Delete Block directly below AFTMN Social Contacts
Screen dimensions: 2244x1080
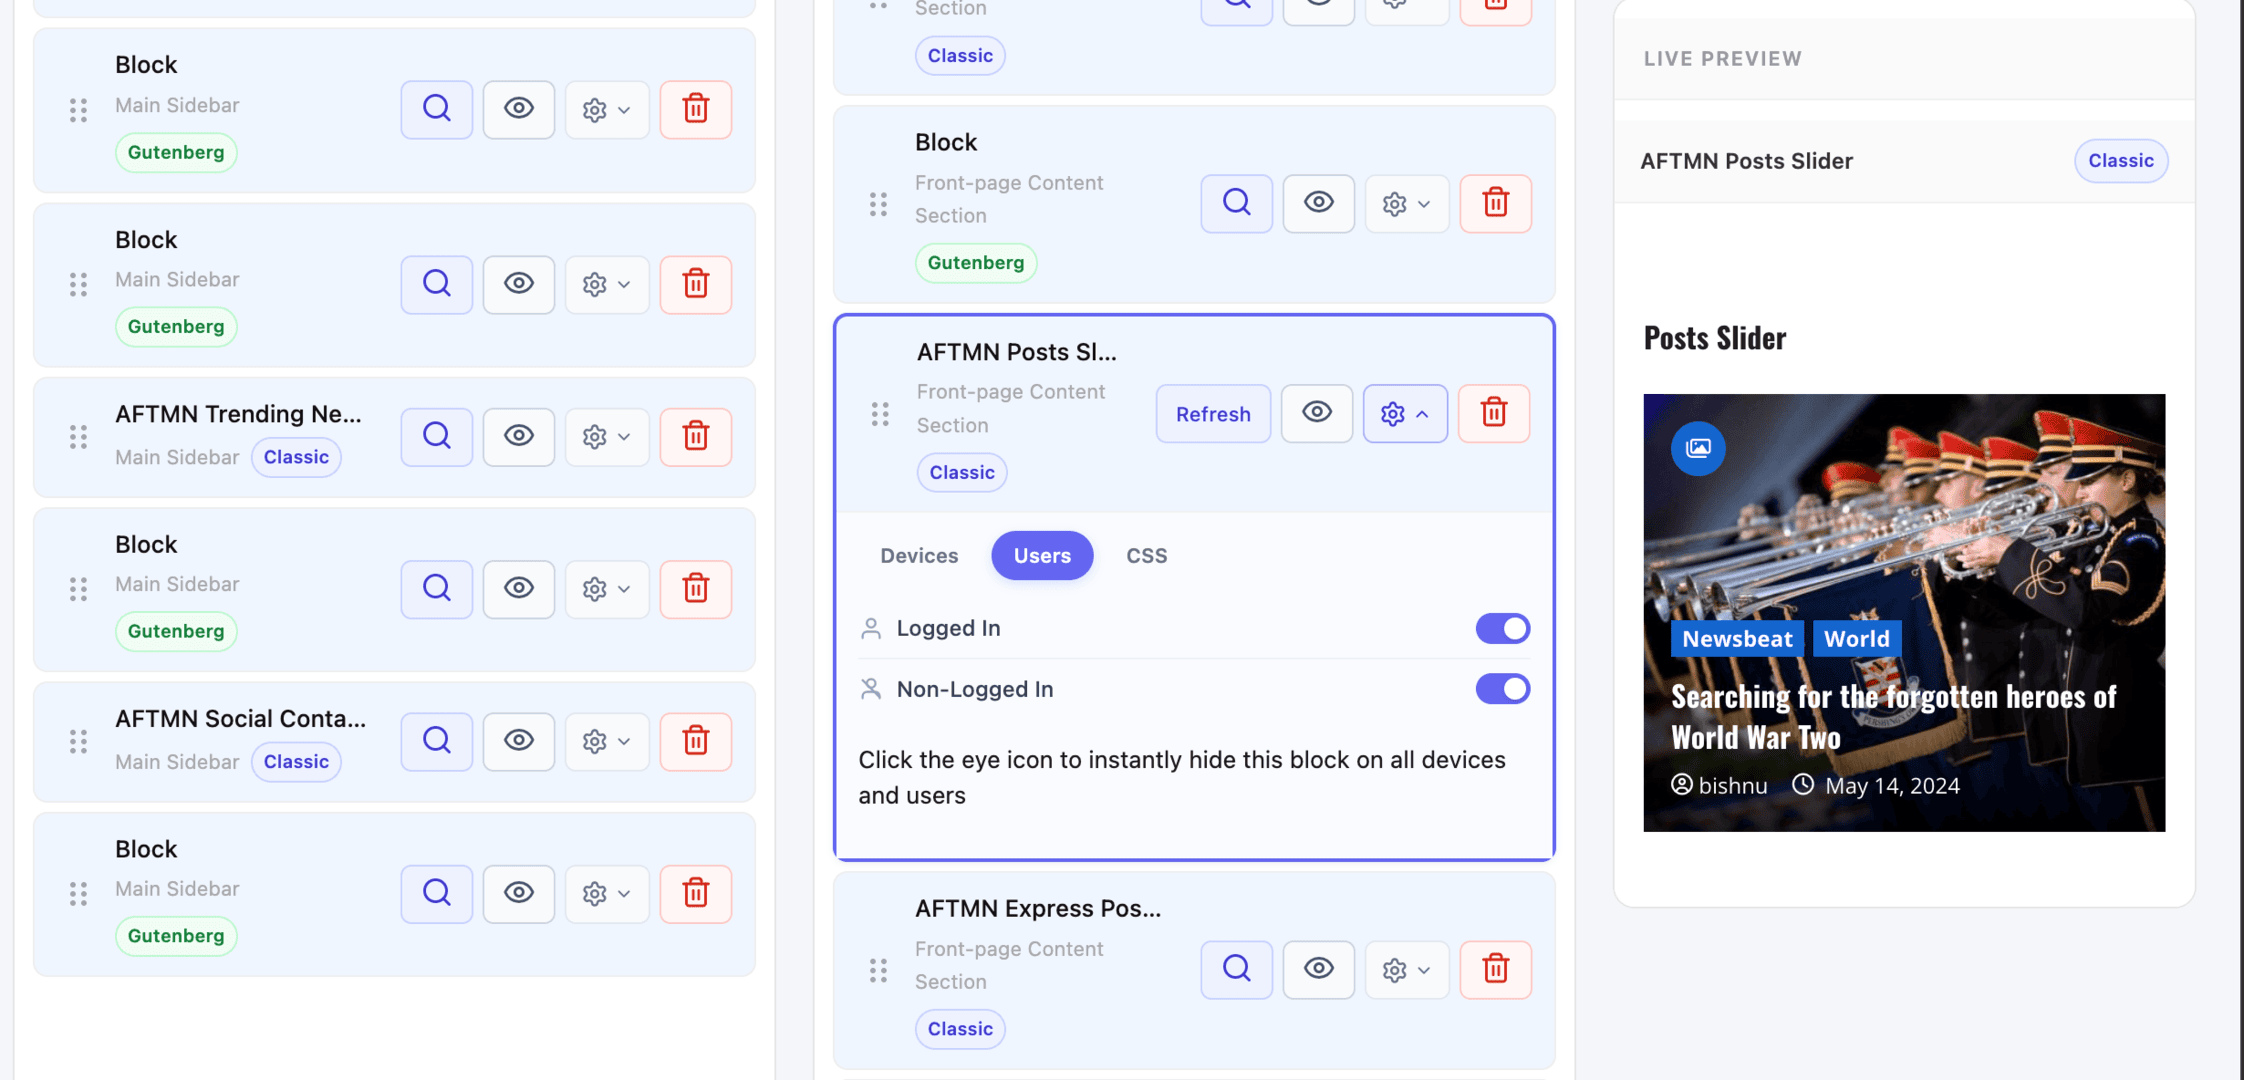click(x=696, y=894)
